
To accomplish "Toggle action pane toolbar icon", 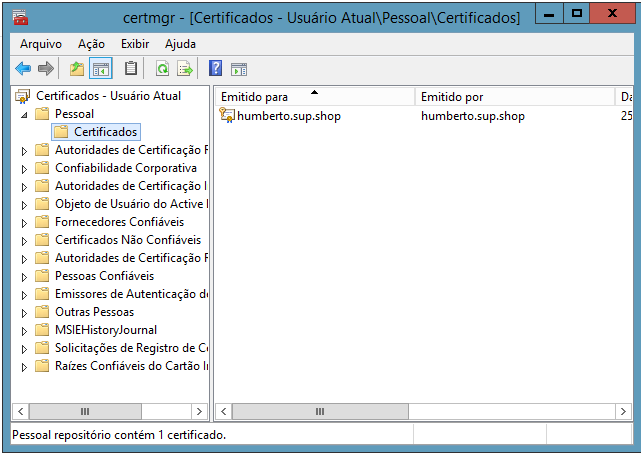I will pos(239,69).
